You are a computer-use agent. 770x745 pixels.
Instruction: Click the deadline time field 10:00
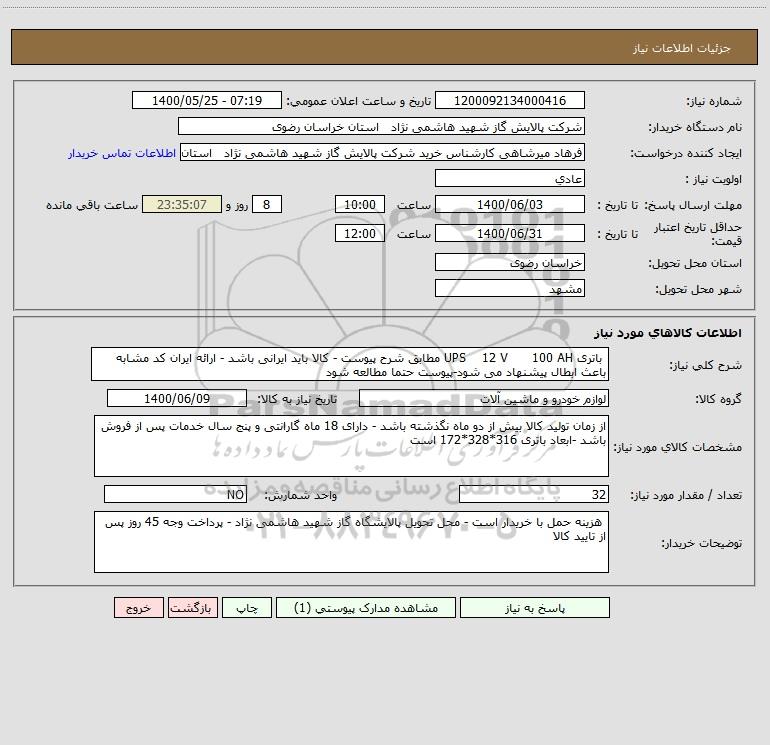pos(359,205)
